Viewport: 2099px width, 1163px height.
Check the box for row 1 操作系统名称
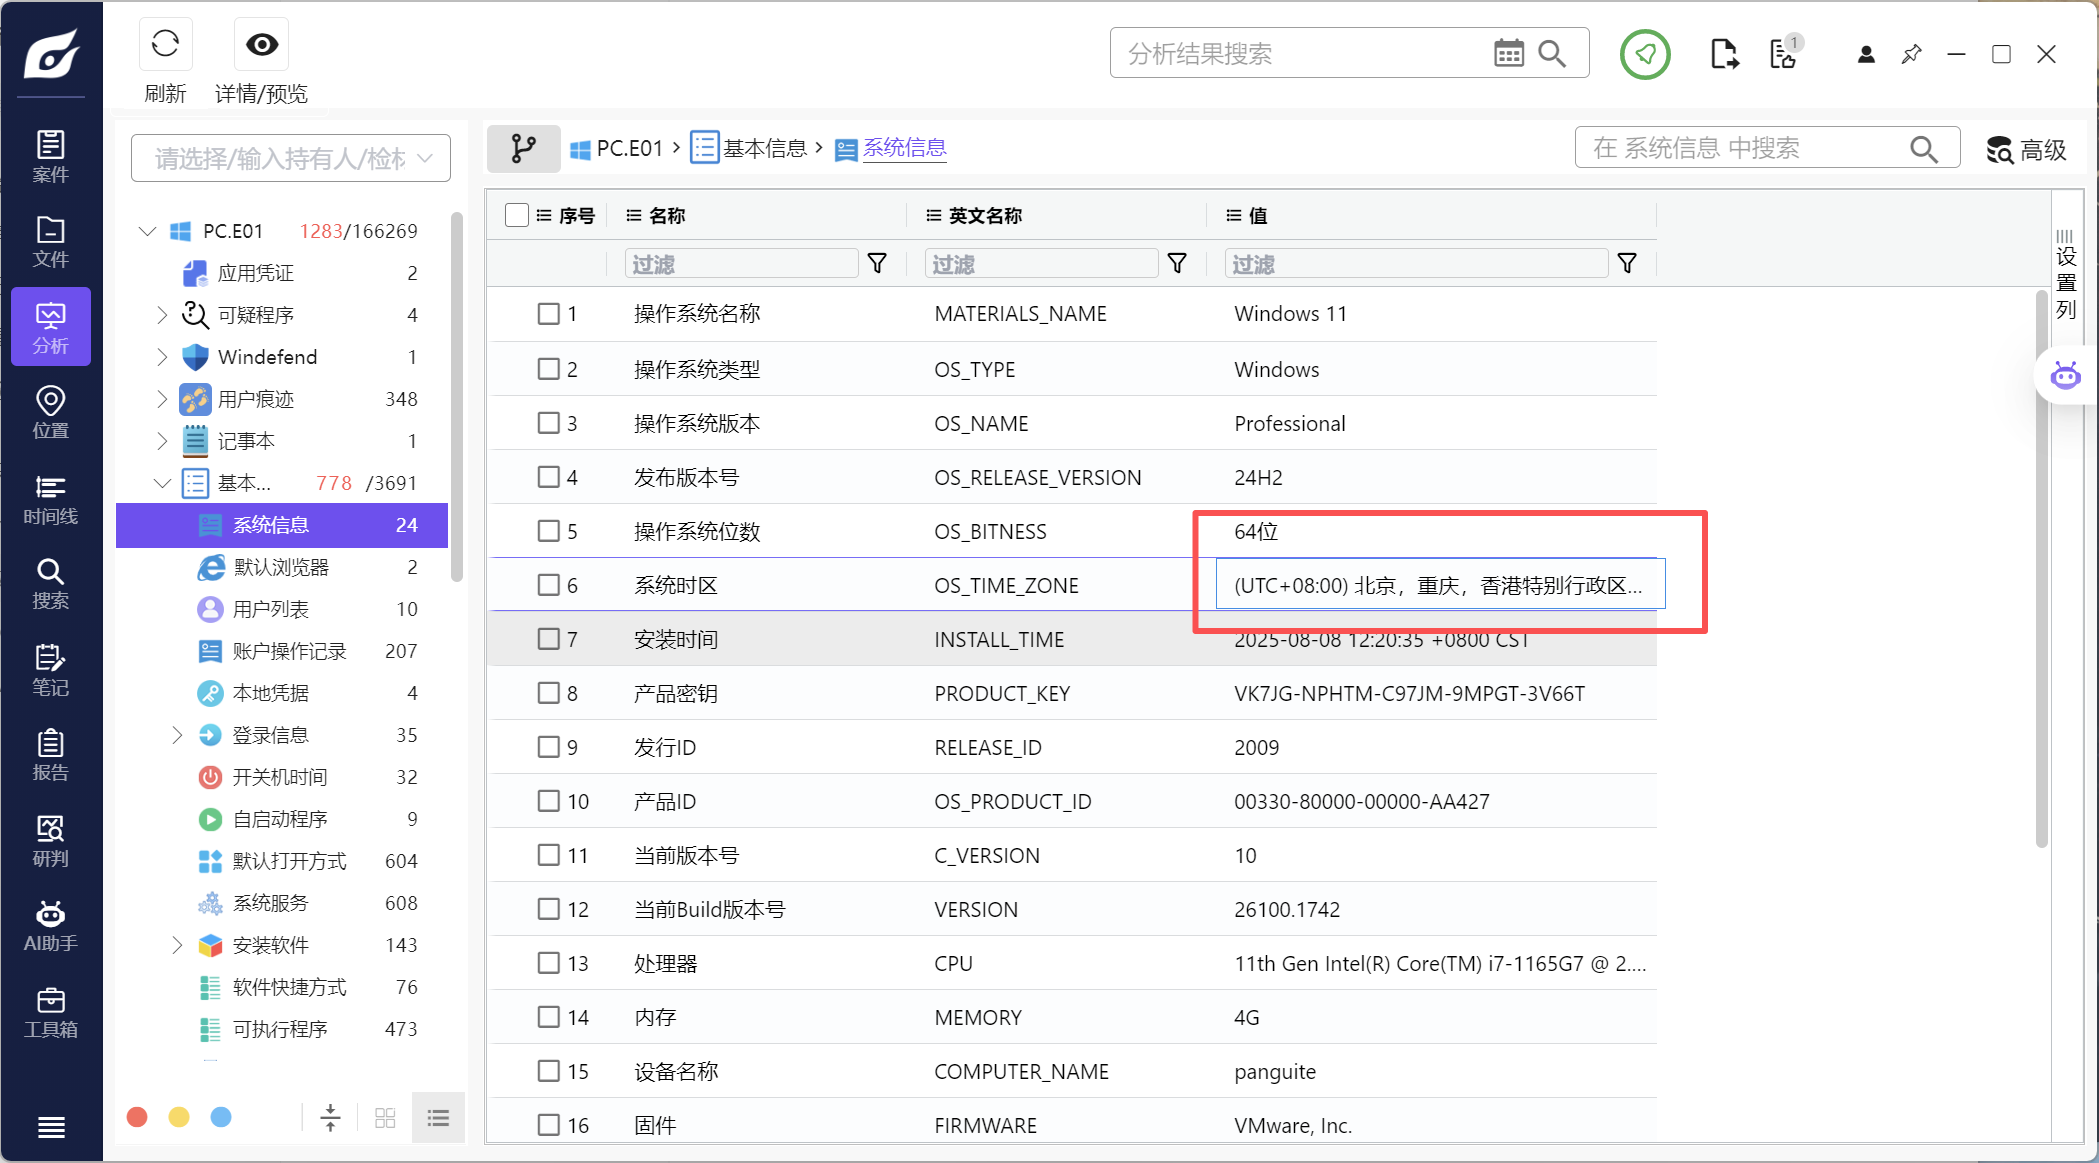coord(548,314)
